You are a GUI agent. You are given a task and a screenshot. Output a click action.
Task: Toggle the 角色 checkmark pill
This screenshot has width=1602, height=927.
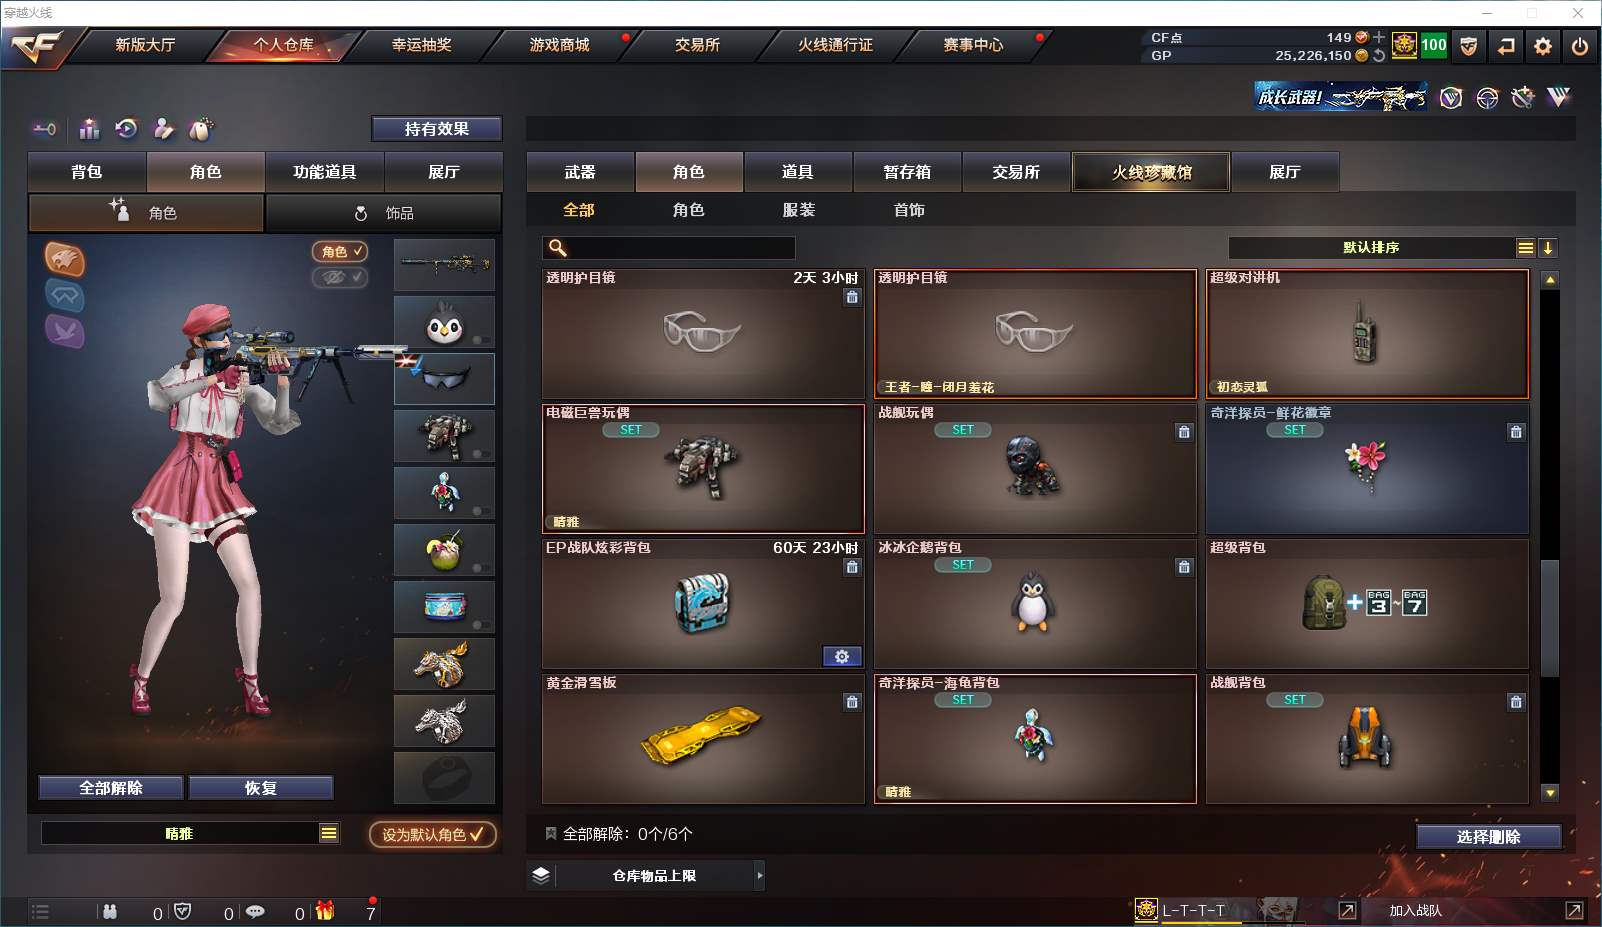tap(340, 251)
